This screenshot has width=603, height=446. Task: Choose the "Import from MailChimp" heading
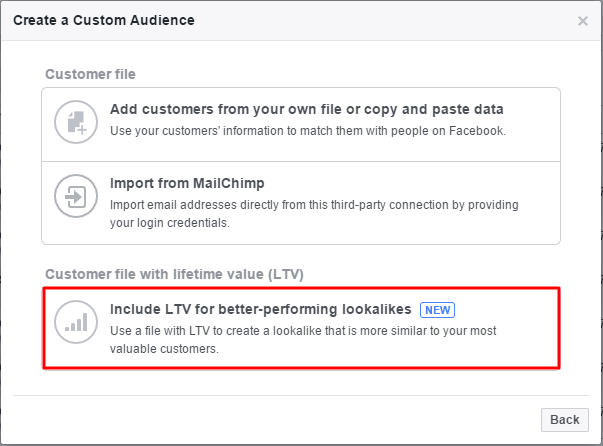click(x=187, y=183)
